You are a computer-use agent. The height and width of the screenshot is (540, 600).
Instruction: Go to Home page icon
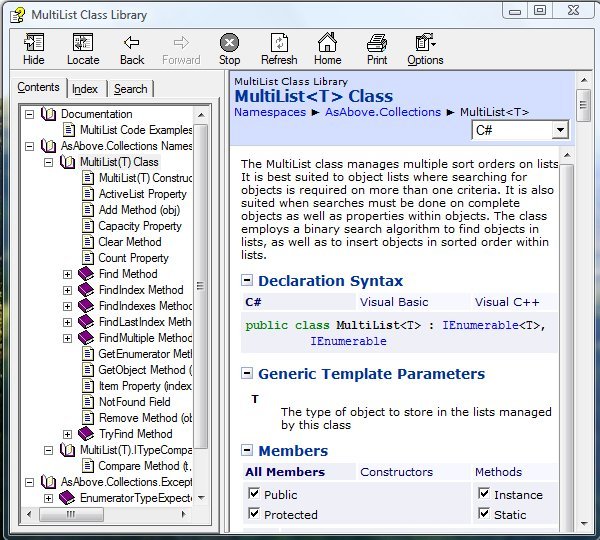328,42
